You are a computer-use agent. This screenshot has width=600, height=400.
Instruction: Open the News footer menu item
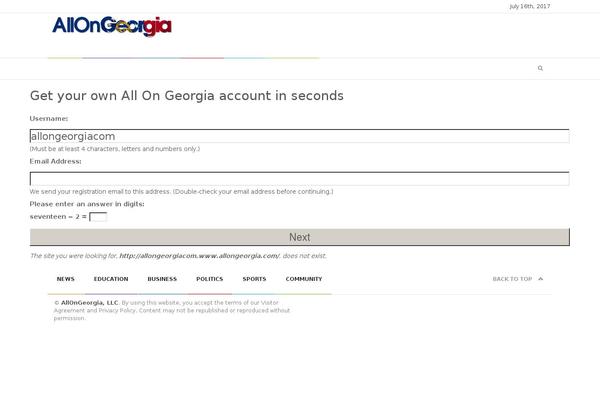pos(65,279)
